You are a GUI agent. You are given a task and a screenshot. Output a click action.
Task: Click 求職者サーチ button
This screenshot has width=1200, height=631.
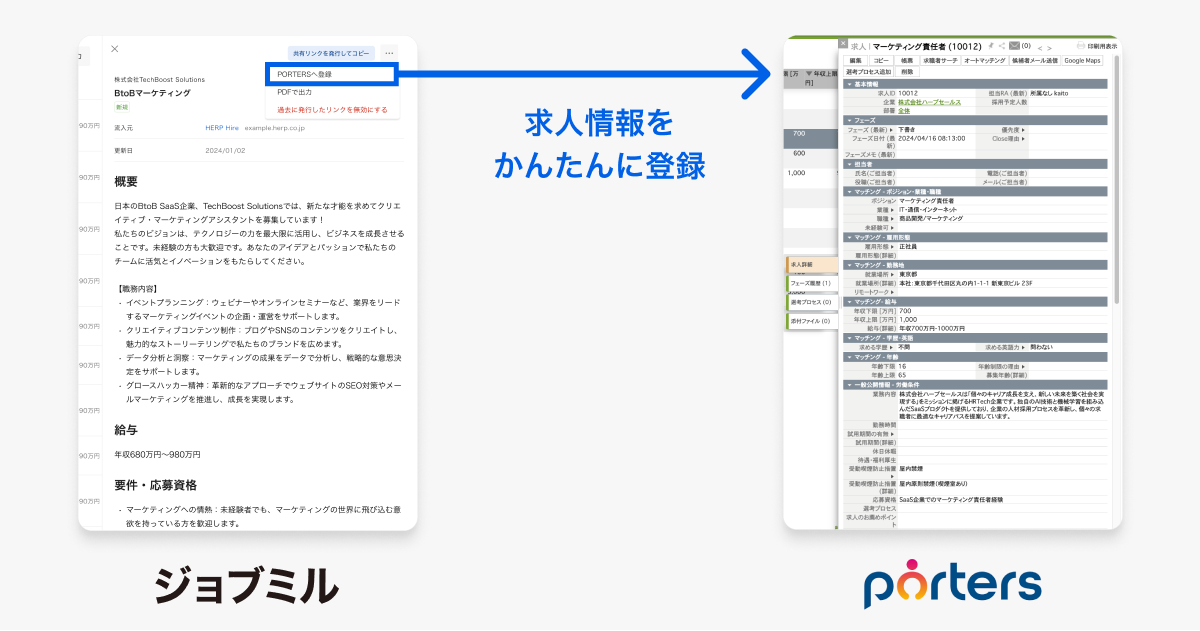940,61
